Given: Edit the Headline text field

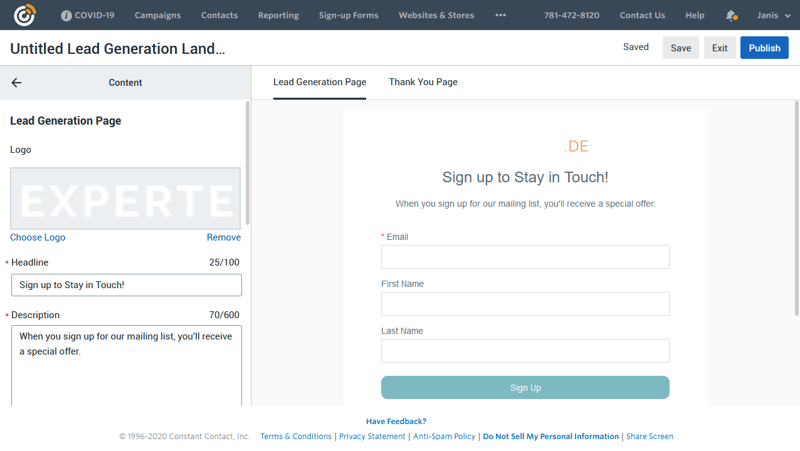Looking at the screenshot, I should click(x=127, y=285).
